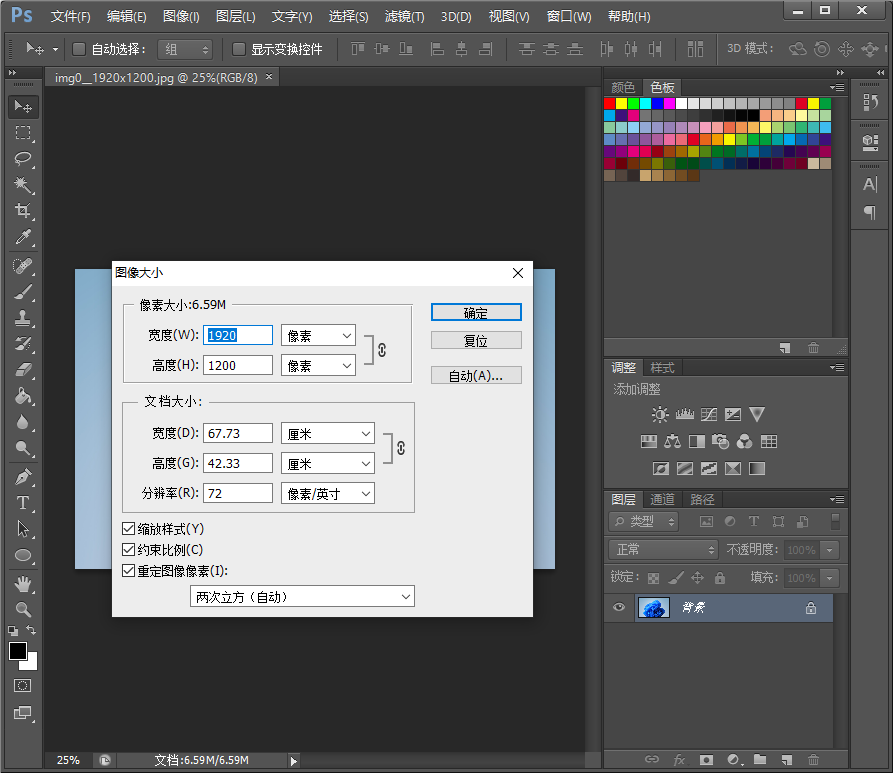Select the Crop tool
Image resolution: width=893 pixels, height=773 pixels.
[x=22, y=211]
